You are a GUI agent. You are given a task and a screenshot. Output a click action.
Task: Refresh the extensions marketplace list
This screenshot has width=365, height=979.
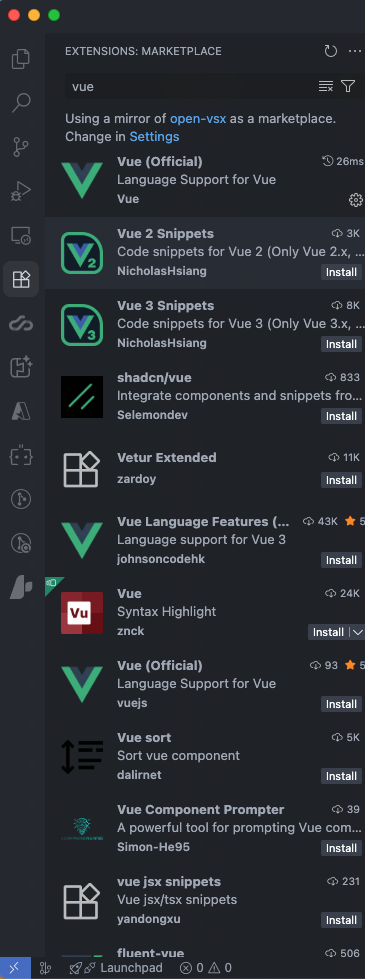[x=331, y=51]
